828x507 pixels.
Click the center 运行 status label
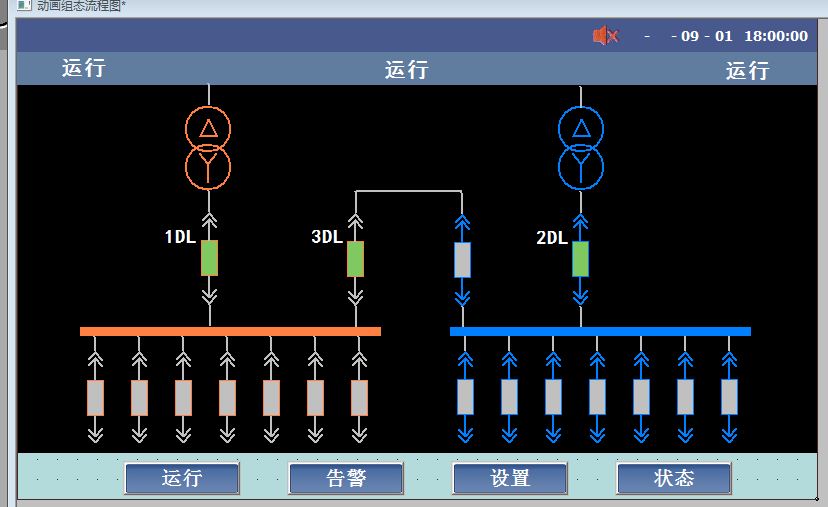pyautogui.click(x=406, y=70)
